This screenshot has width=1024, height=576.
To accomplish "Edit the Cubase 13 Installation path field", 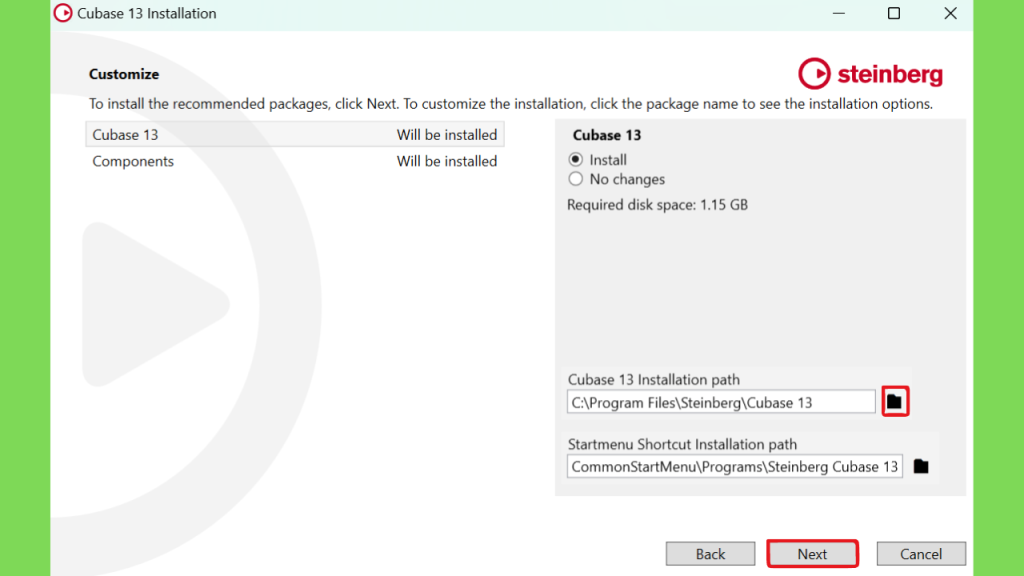I will pos(721,402).
